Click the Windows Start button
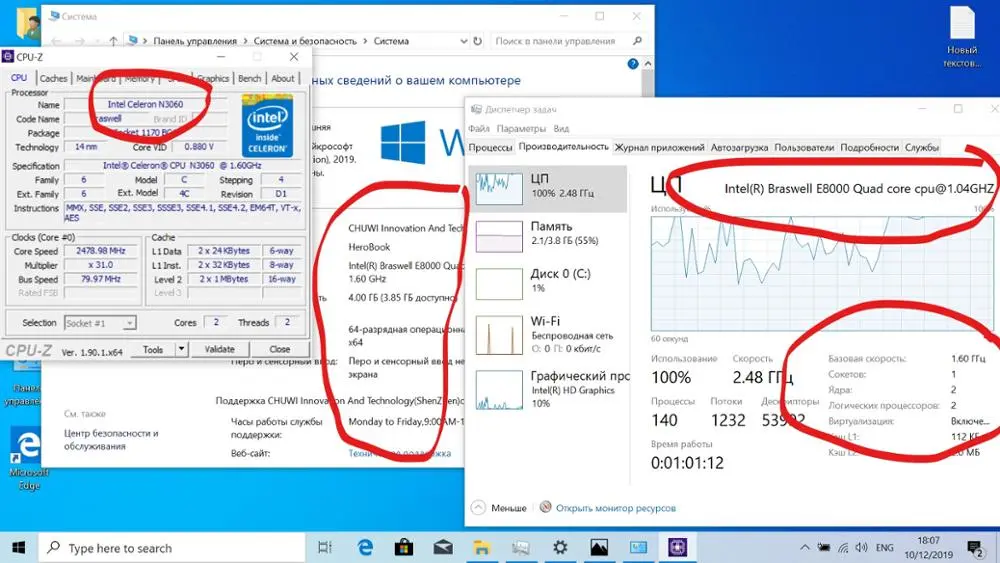The width and height of the screenshot is (1000, 563). pos(18,548)
